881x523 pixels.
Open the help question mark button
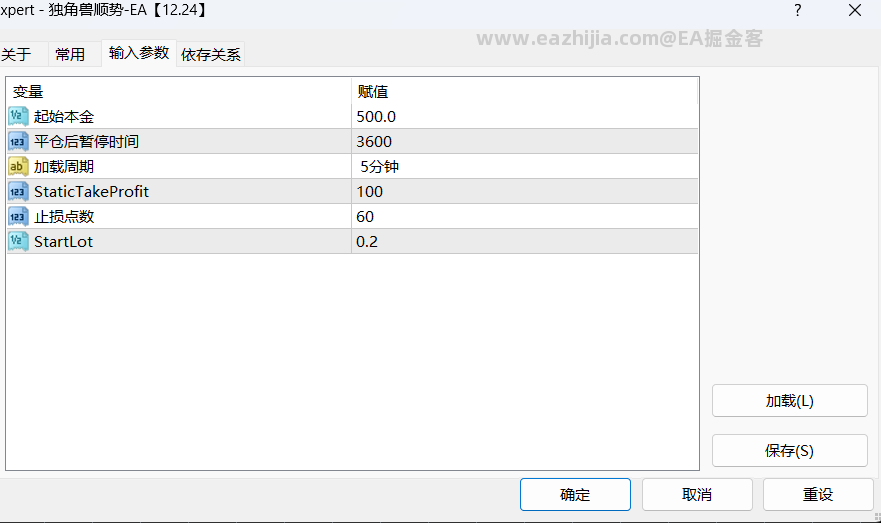tap(798, 10)
